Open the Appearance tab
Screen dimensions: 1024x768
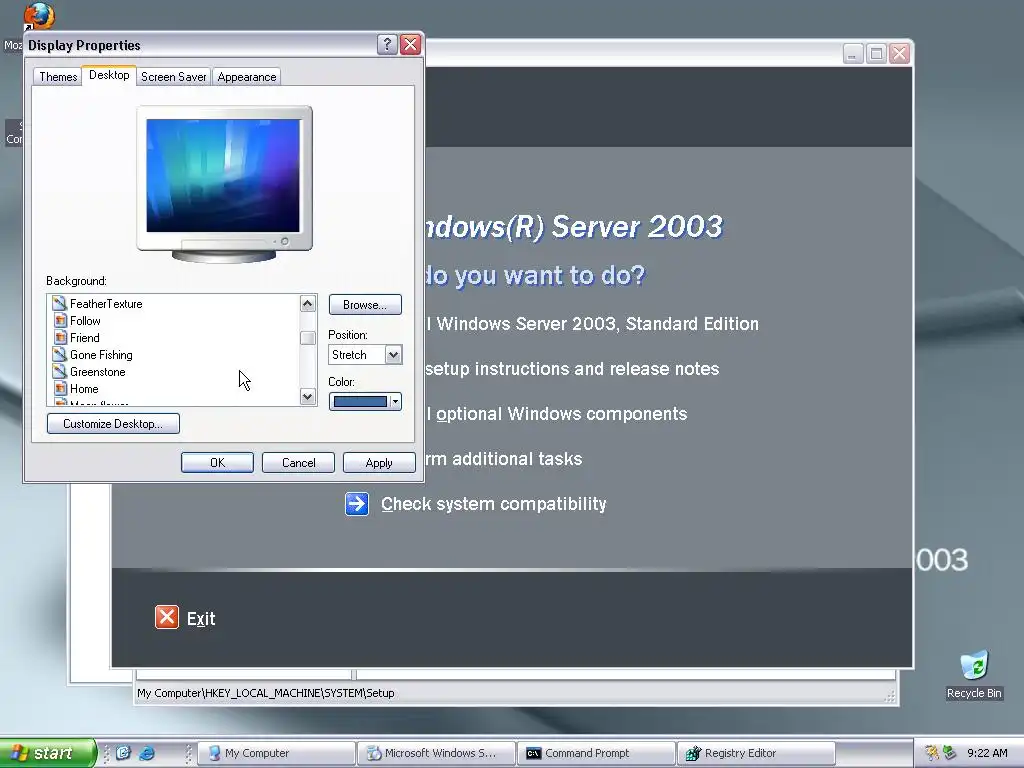[x=246, y=76]
